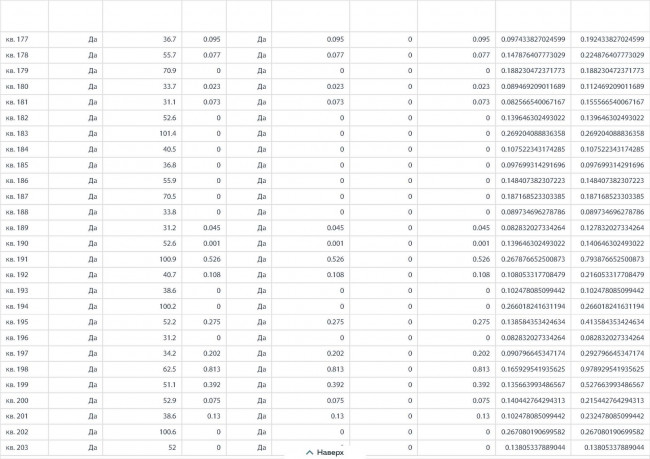Click the cell 0.147876407773029
The height and width of the screenshot is (459, 650).
[533, 55]
